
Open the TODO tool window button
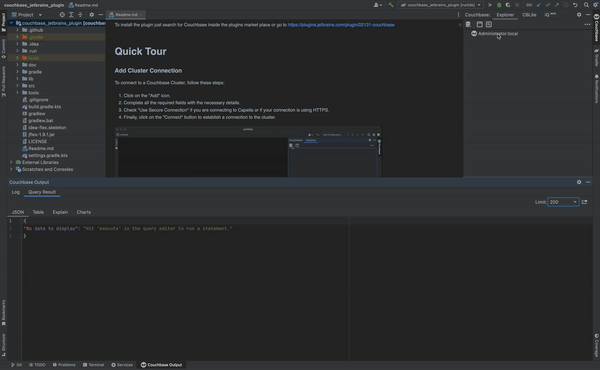(x=37, y=365)
